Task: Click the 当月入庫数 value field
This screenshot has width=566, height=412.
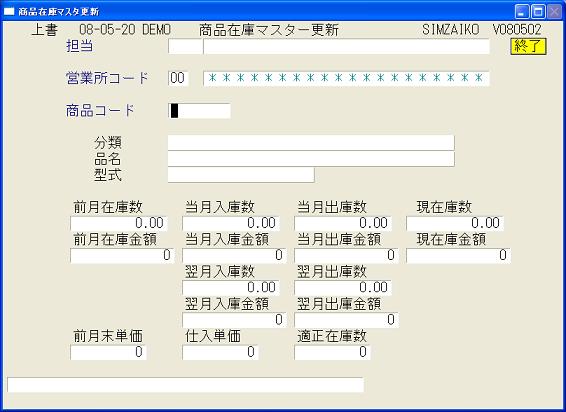Action: click(x=231, y=223)
